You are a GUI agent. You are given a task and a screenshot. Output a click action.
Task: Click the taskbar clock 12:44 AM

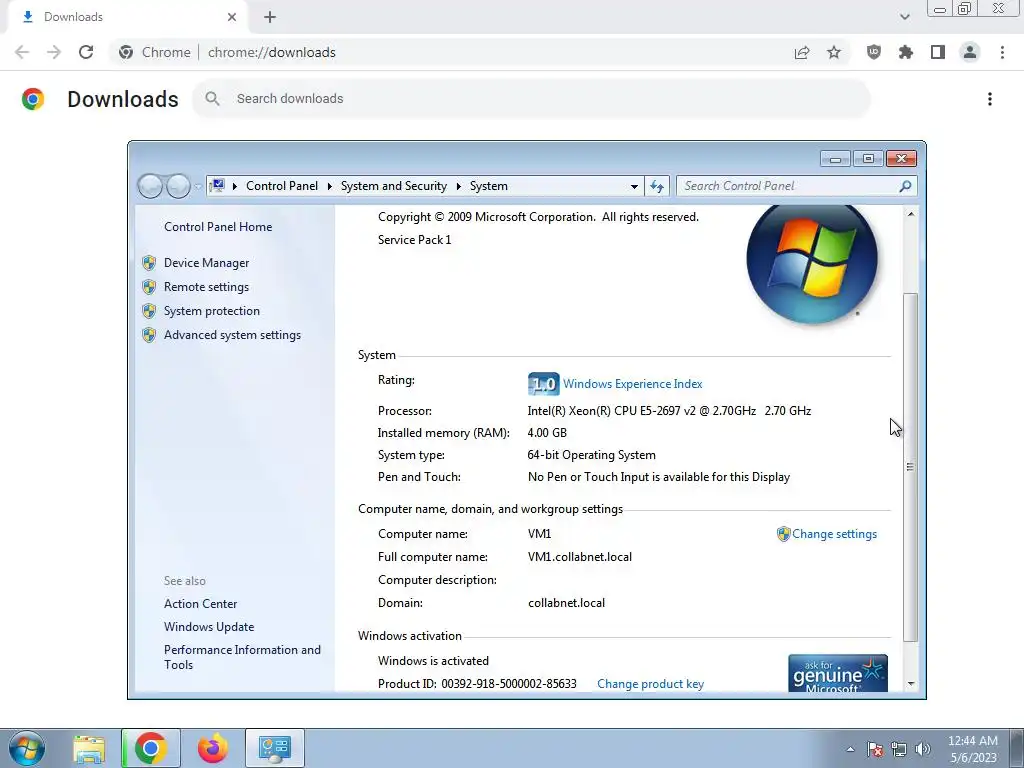(973, 741)
